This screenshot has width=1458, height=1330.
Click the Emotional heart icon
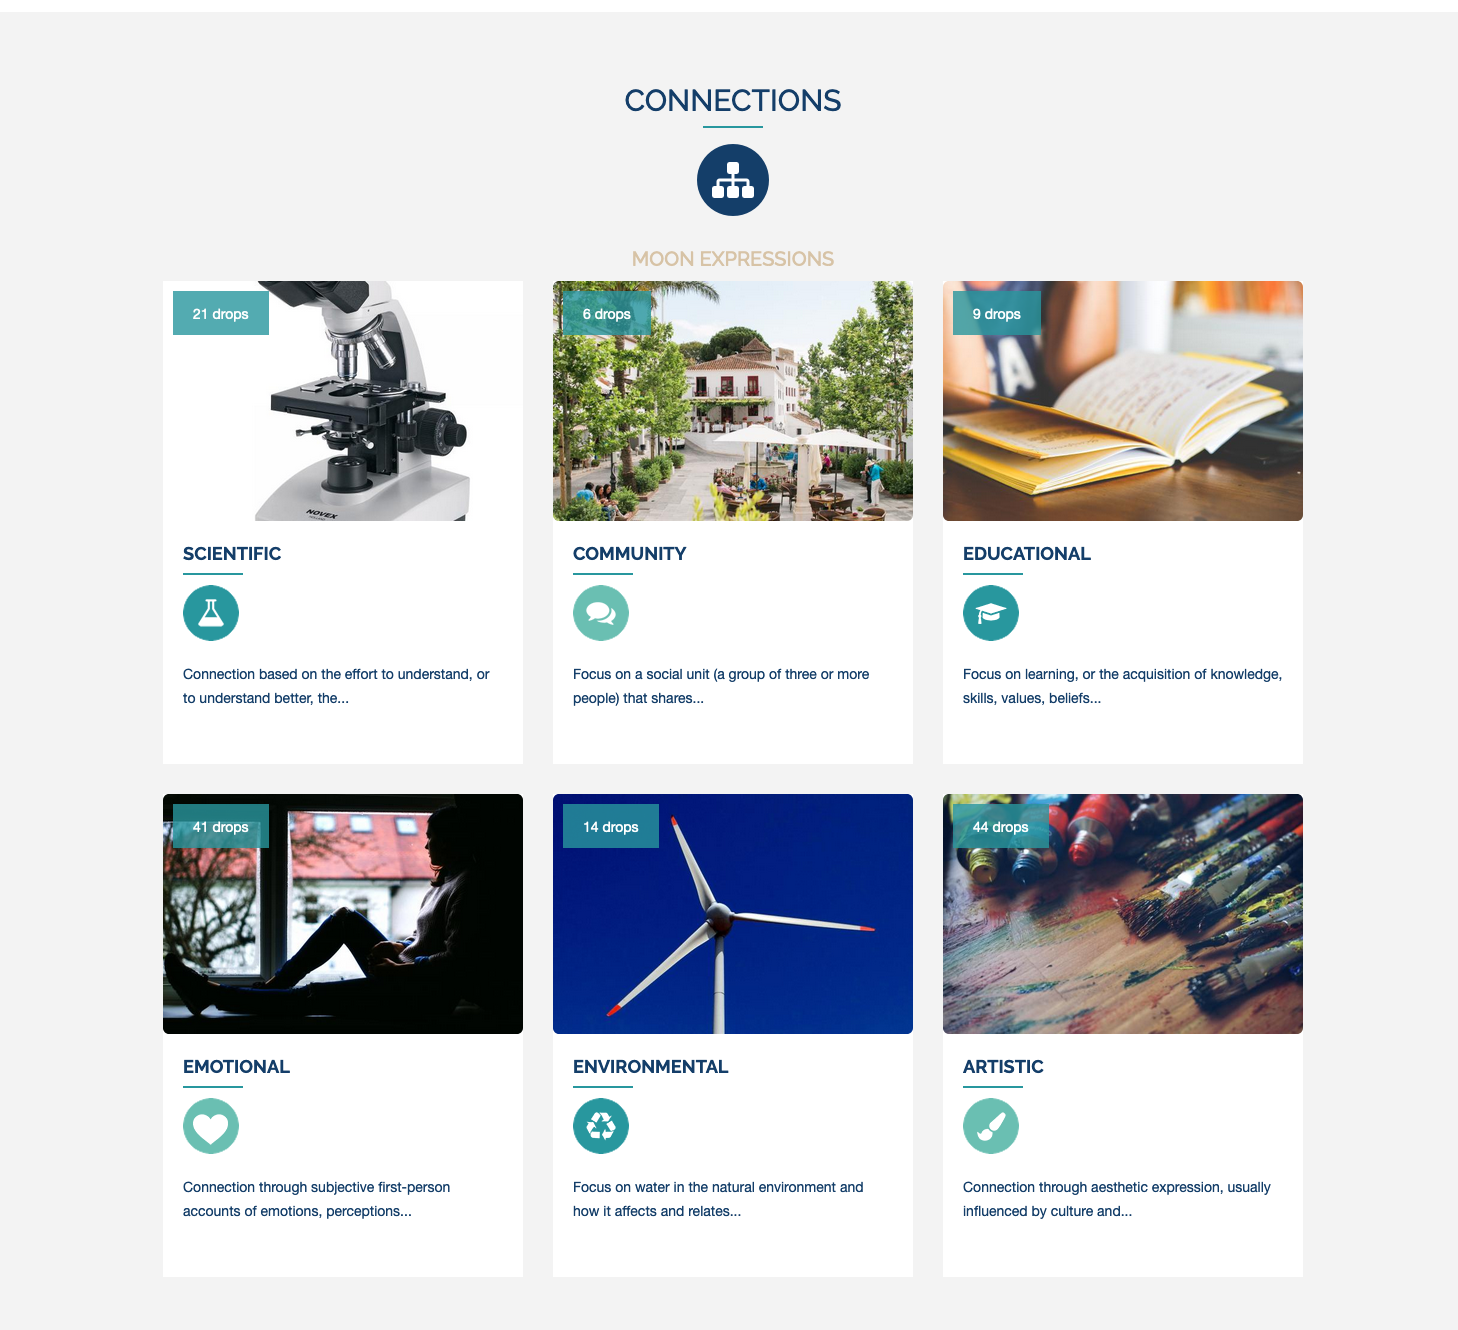(211, 1126)
